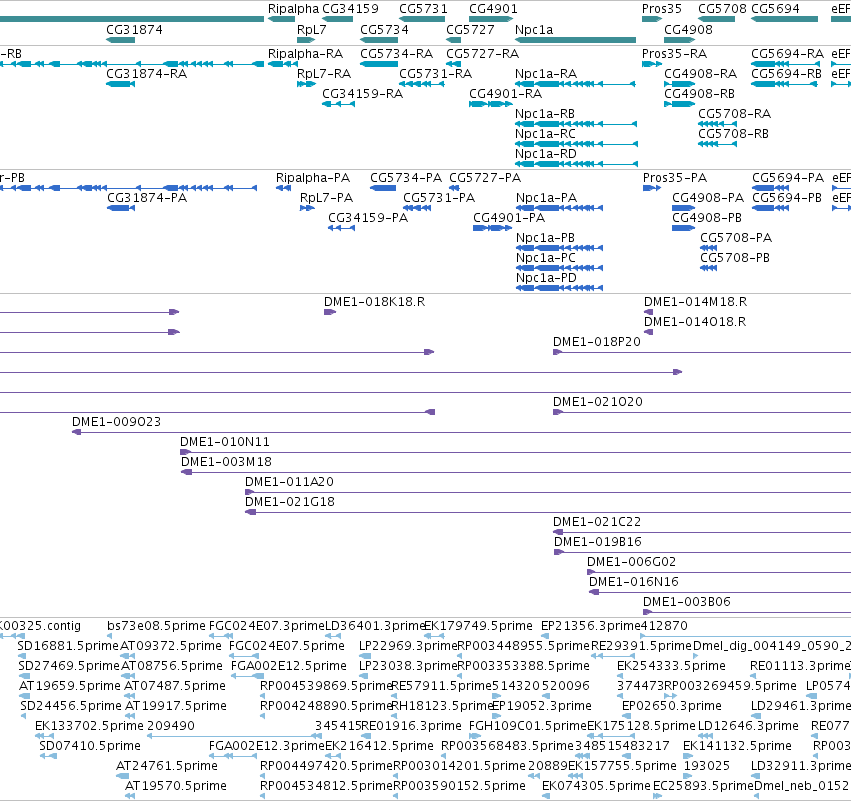This screenshot has height=801, width=851.
Task: Click the Npc1a-RA transcript label
Action: tap(546, 74)
